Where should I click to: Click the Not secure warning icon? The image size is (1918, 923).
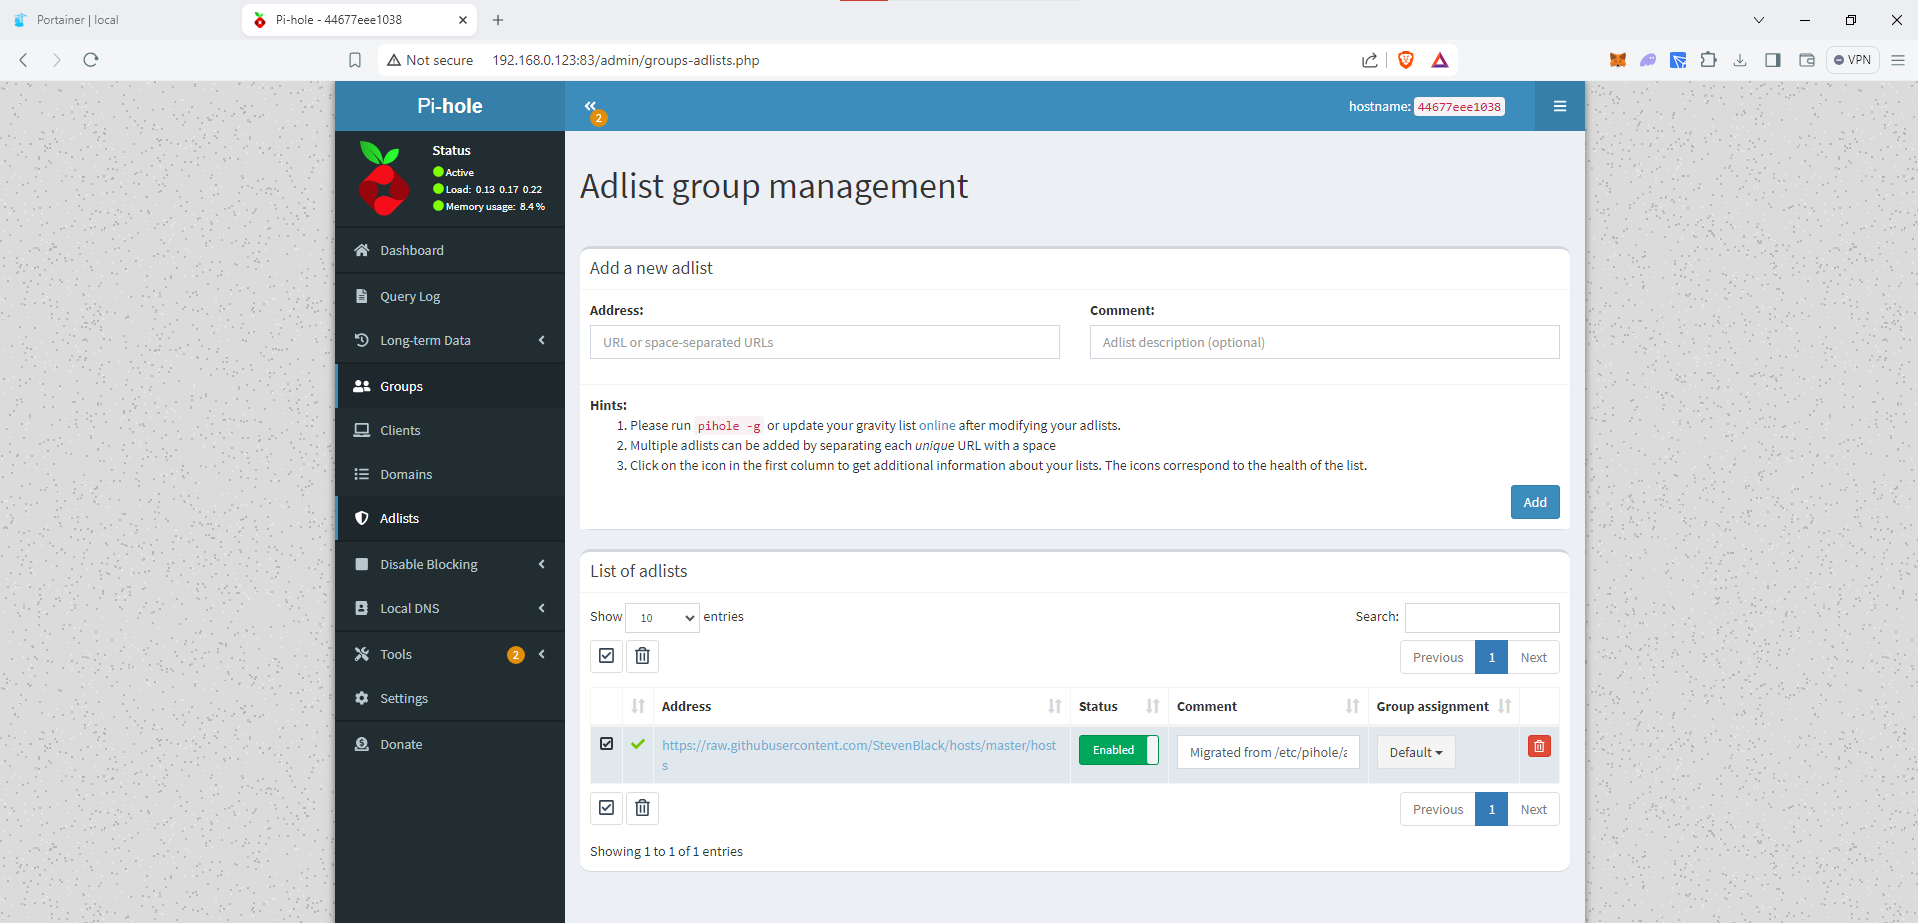394,60
